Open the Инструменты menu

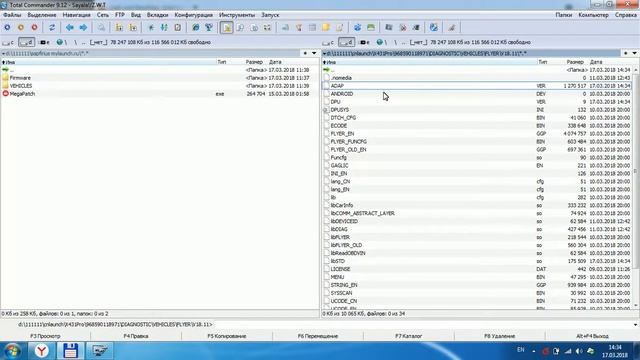click(237, 15)
